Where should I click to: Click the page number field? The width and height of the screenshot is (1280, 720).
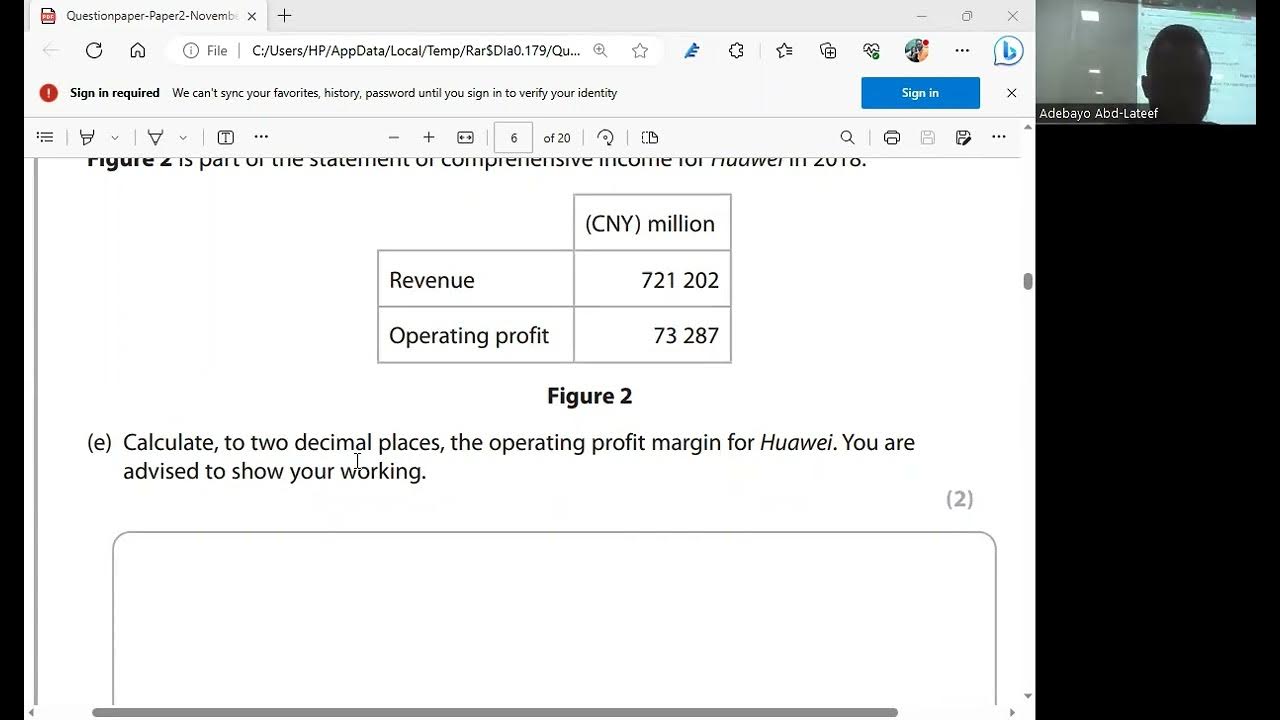point(513,137)
